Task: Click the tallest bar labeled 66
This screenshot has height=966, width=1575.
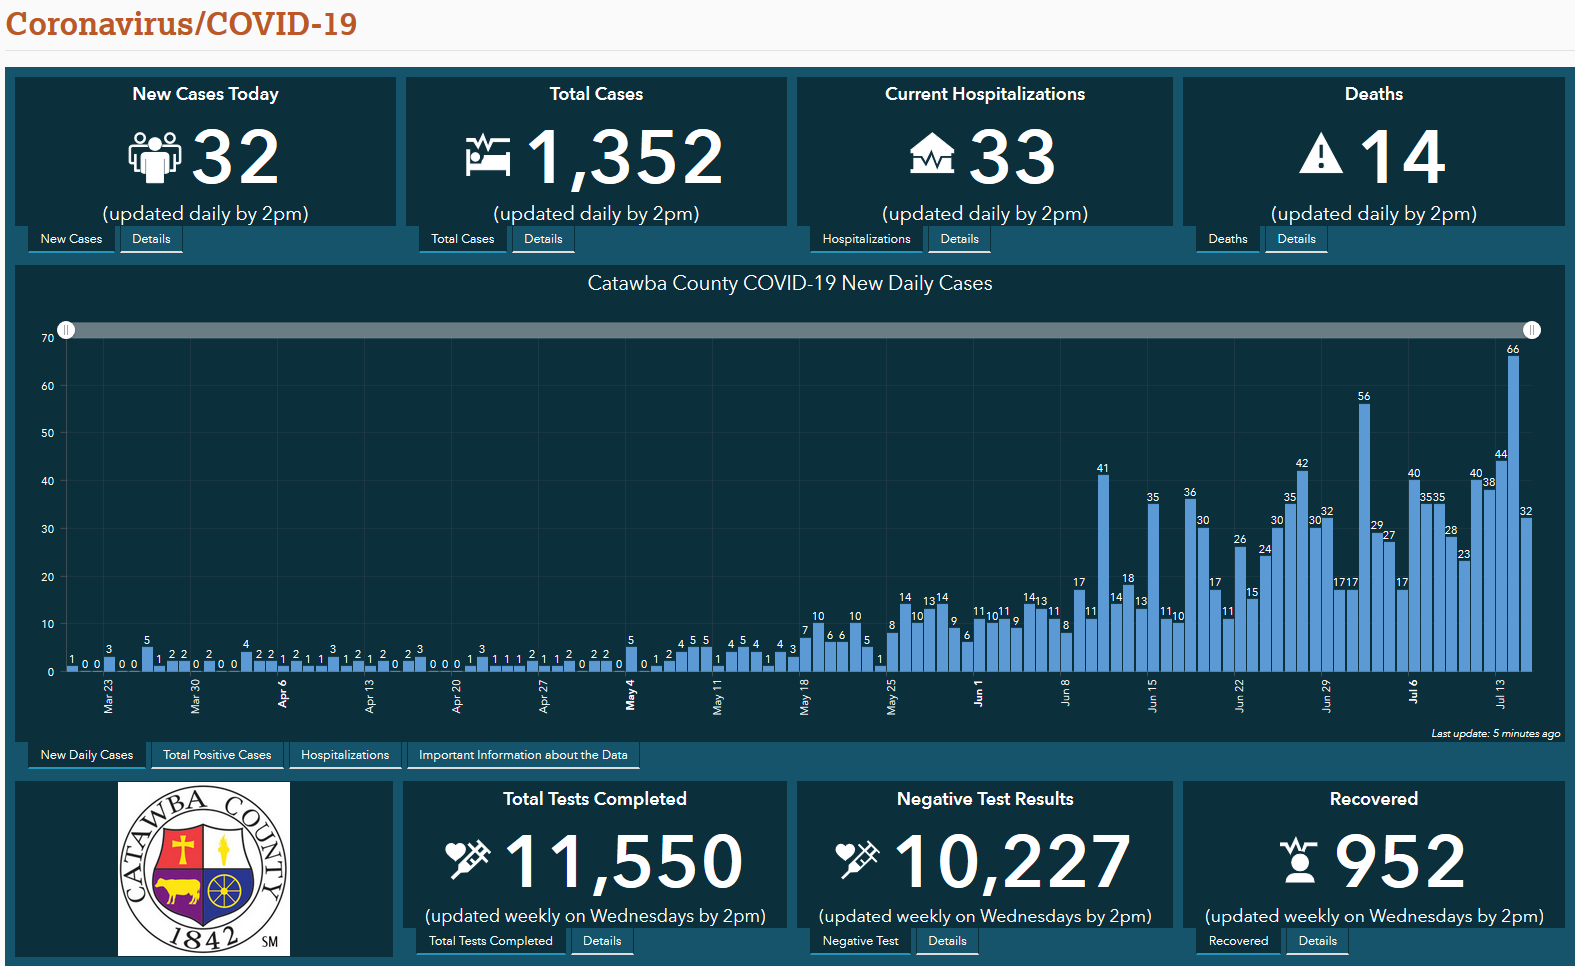Action: click(x=1513, y=515)
